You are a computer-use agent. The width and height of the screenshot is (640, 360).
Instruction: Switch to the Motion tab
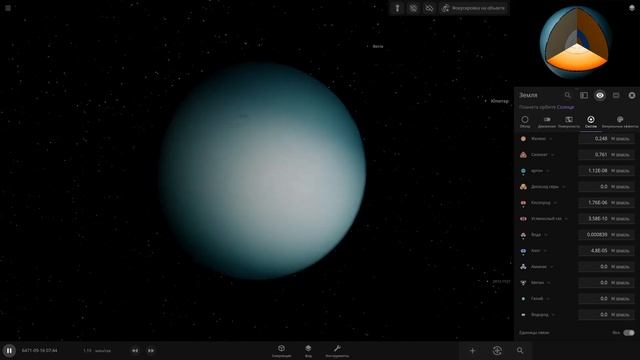(x=547, y=122)
